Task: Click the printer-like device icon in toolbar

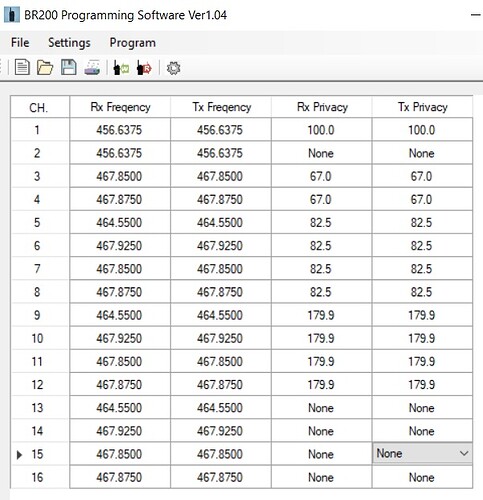Action: [x=92, y=68]
